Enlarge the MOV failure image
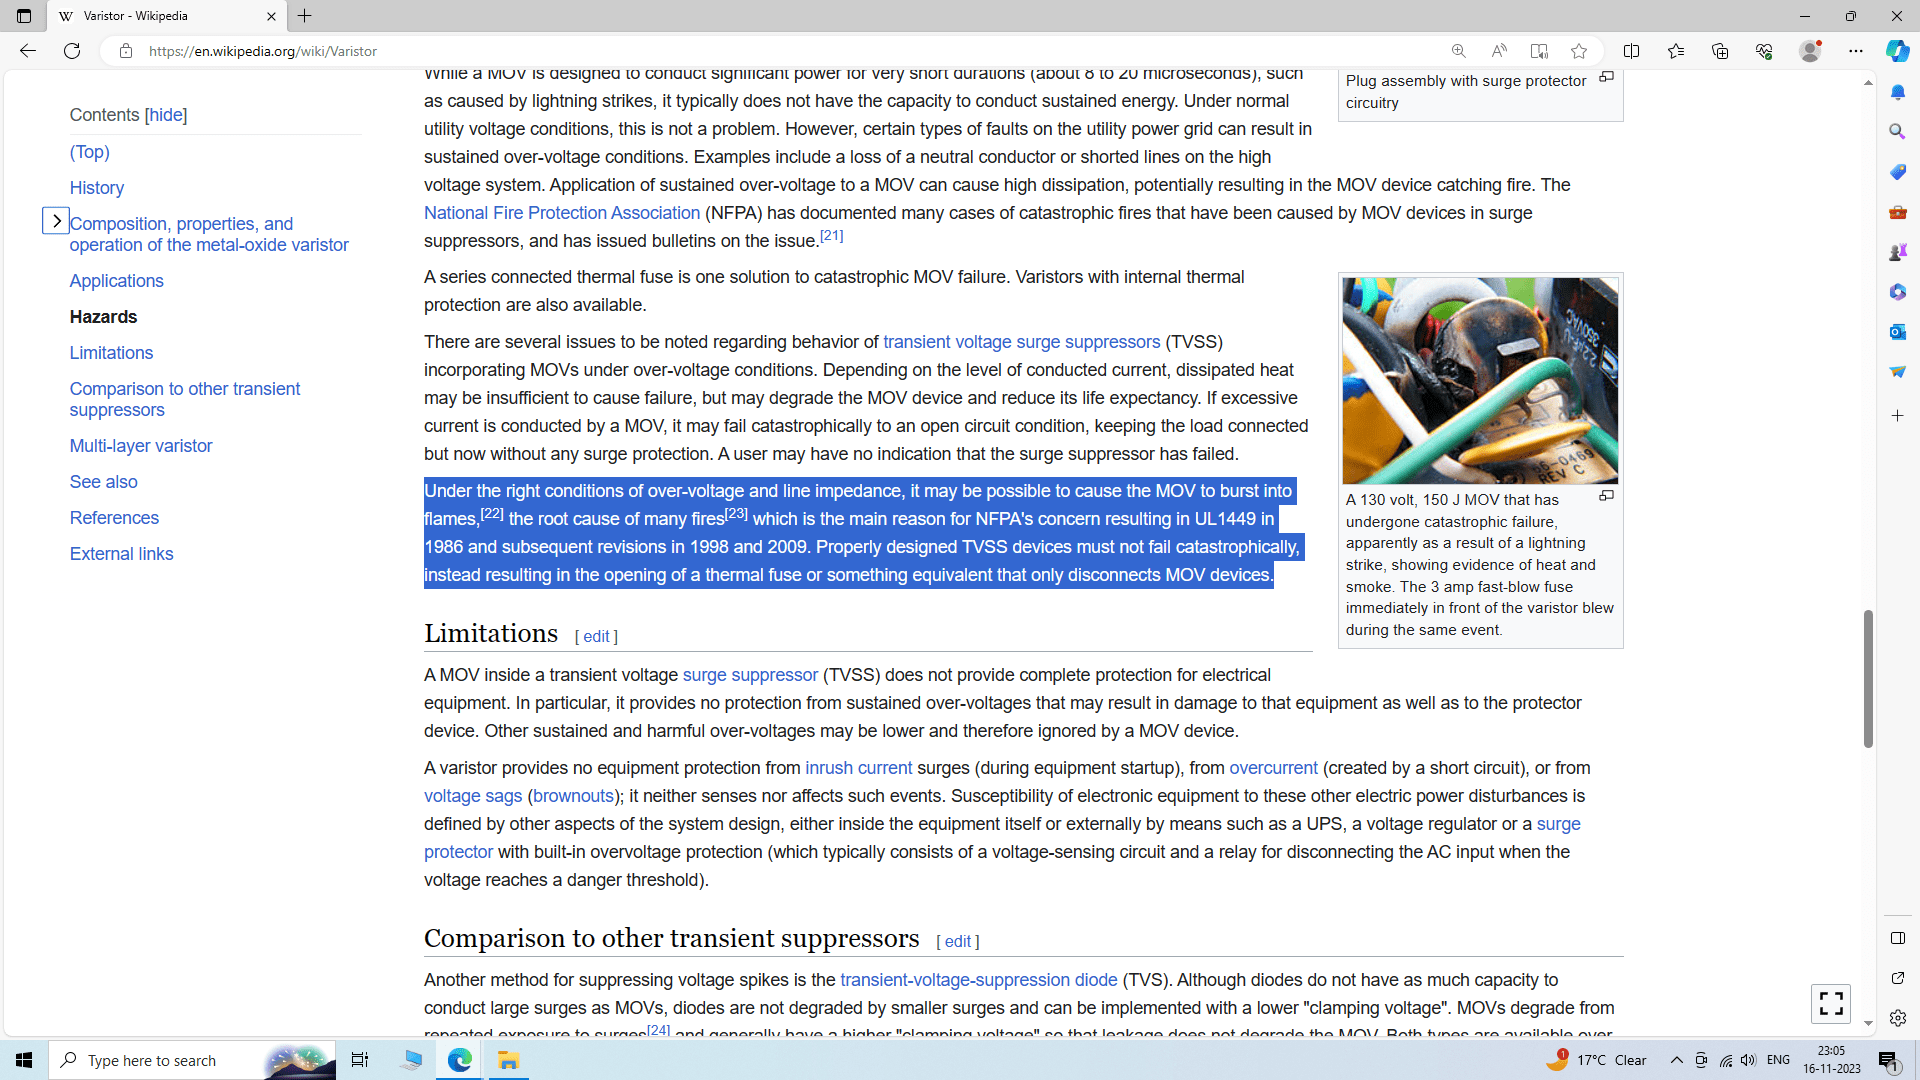 point(1607,495)
